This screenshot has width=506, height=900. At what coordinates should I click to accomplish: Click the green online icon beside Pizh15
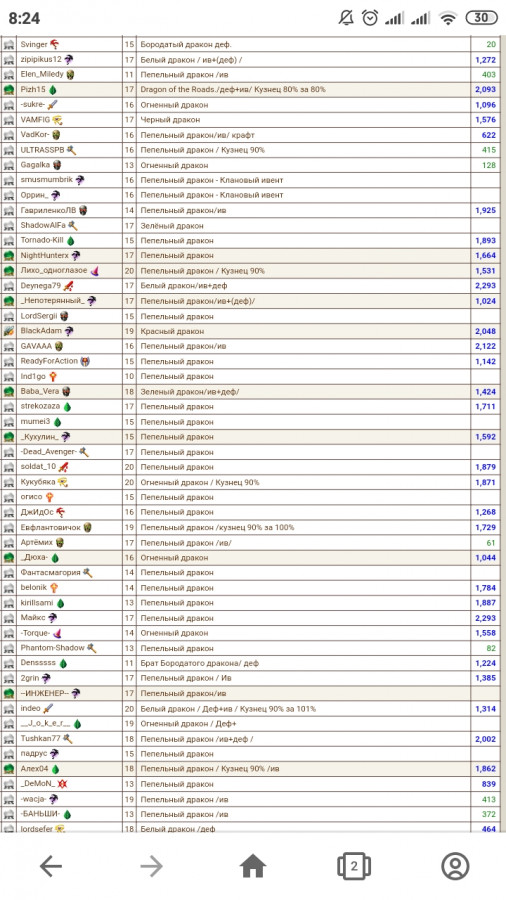click(x=9, y=90)
